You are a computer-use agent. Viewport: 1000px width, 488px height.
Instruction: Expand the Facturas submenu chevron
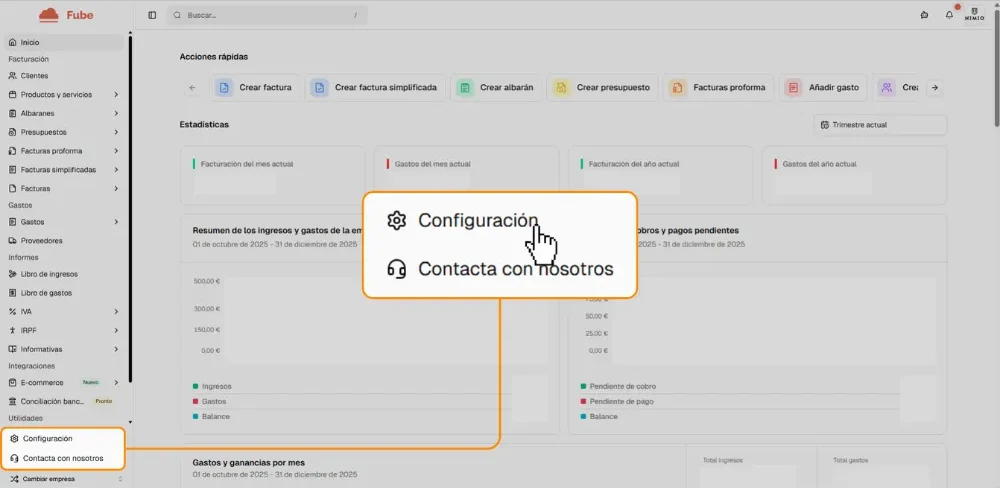tap(116, 189)
